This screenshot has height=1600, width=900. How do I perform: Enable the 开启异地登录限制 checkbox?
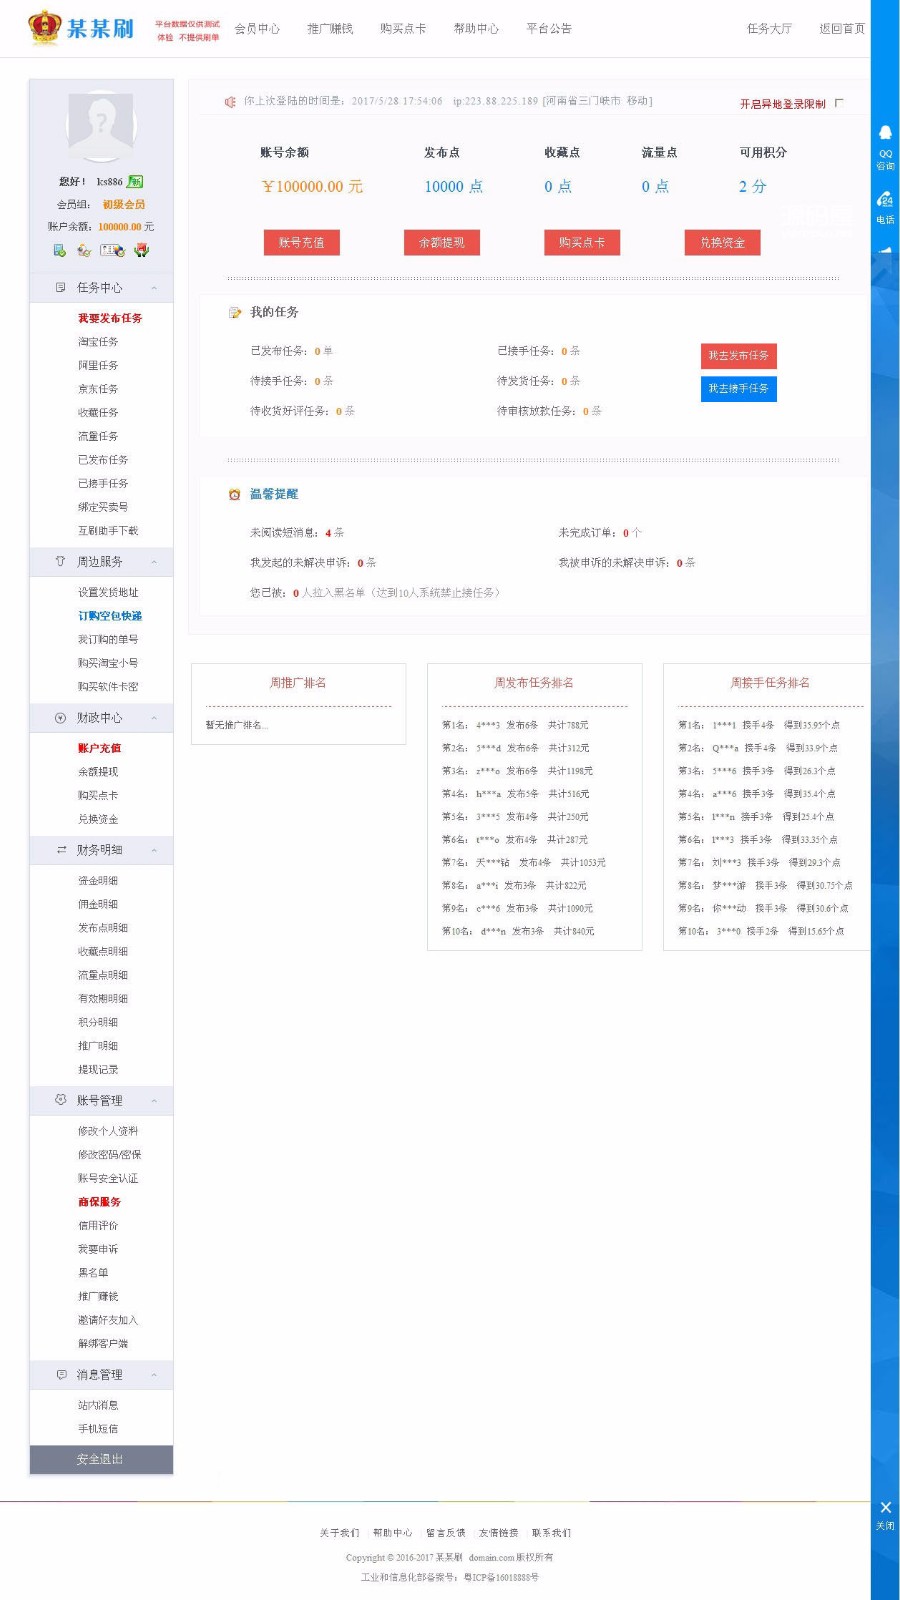tap(838, 103)
